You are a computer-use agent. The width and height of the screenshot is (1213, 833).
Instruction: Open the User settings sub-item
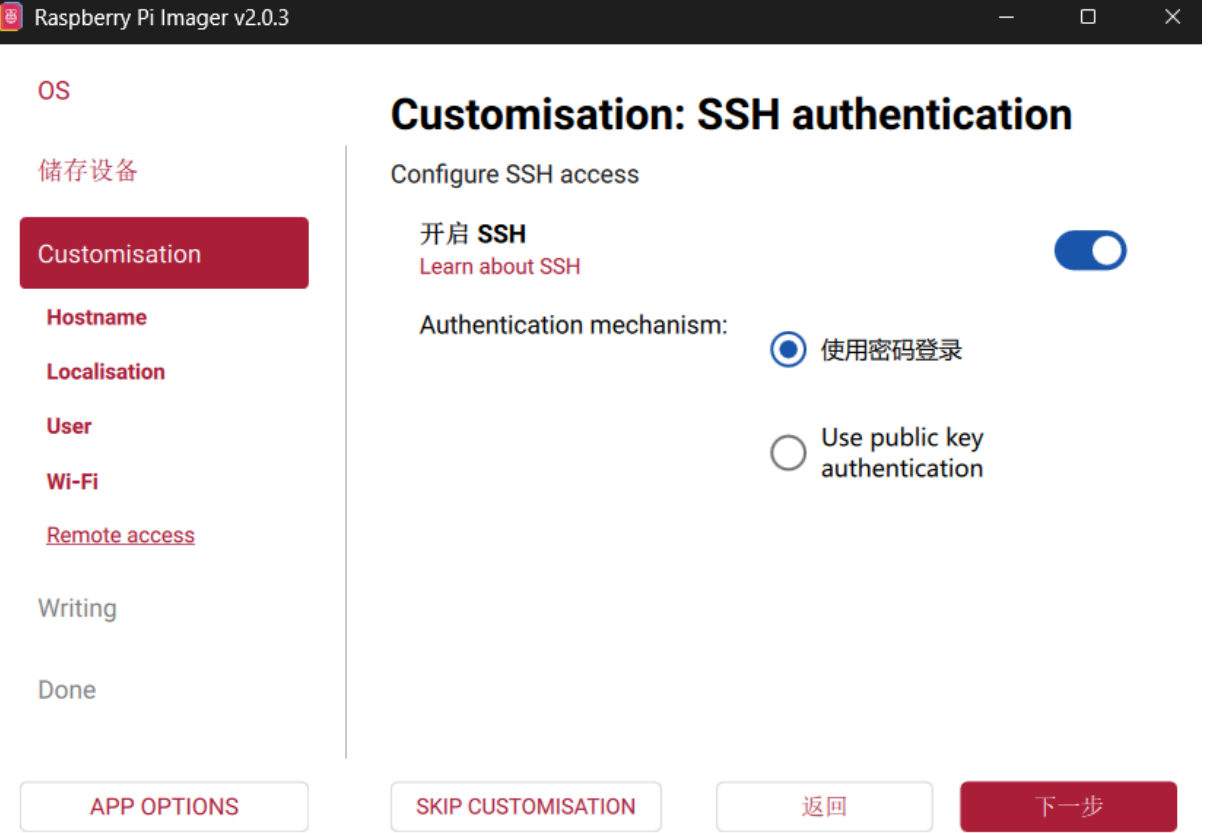pos(69,426)
